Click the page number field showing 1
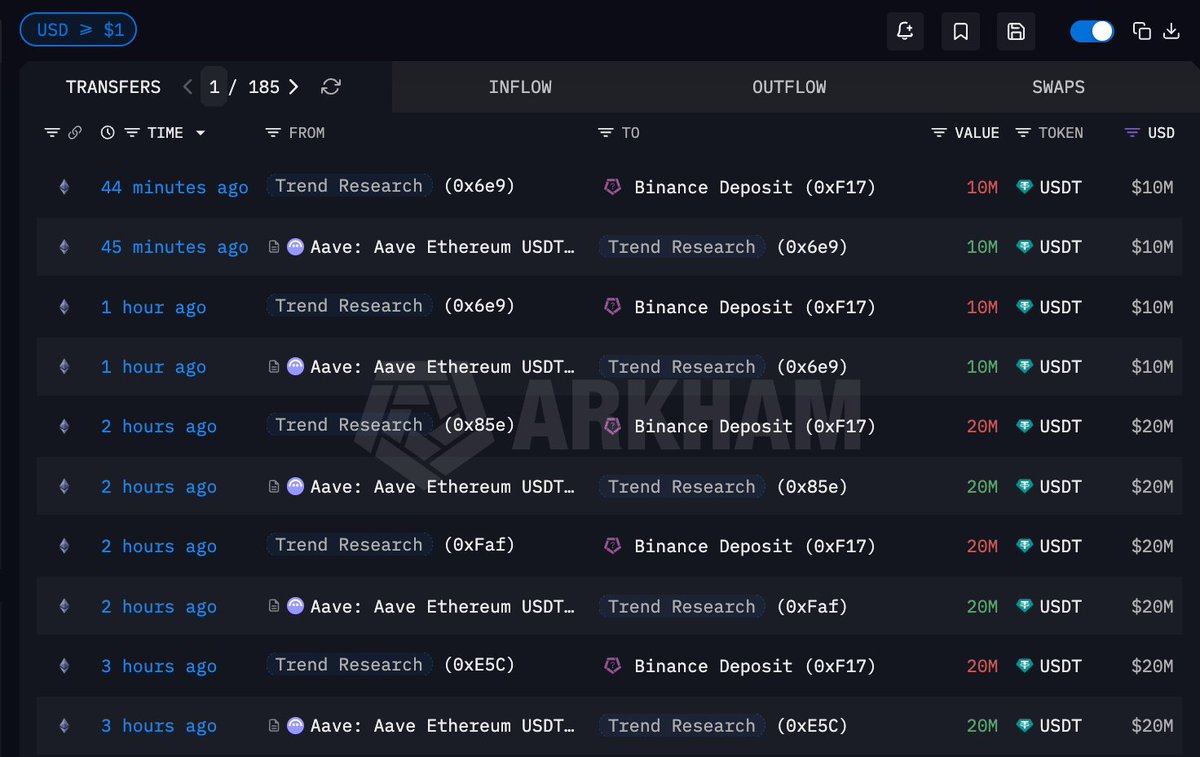This screenshot has width=1200, height=757. click(x=214, y=87)
